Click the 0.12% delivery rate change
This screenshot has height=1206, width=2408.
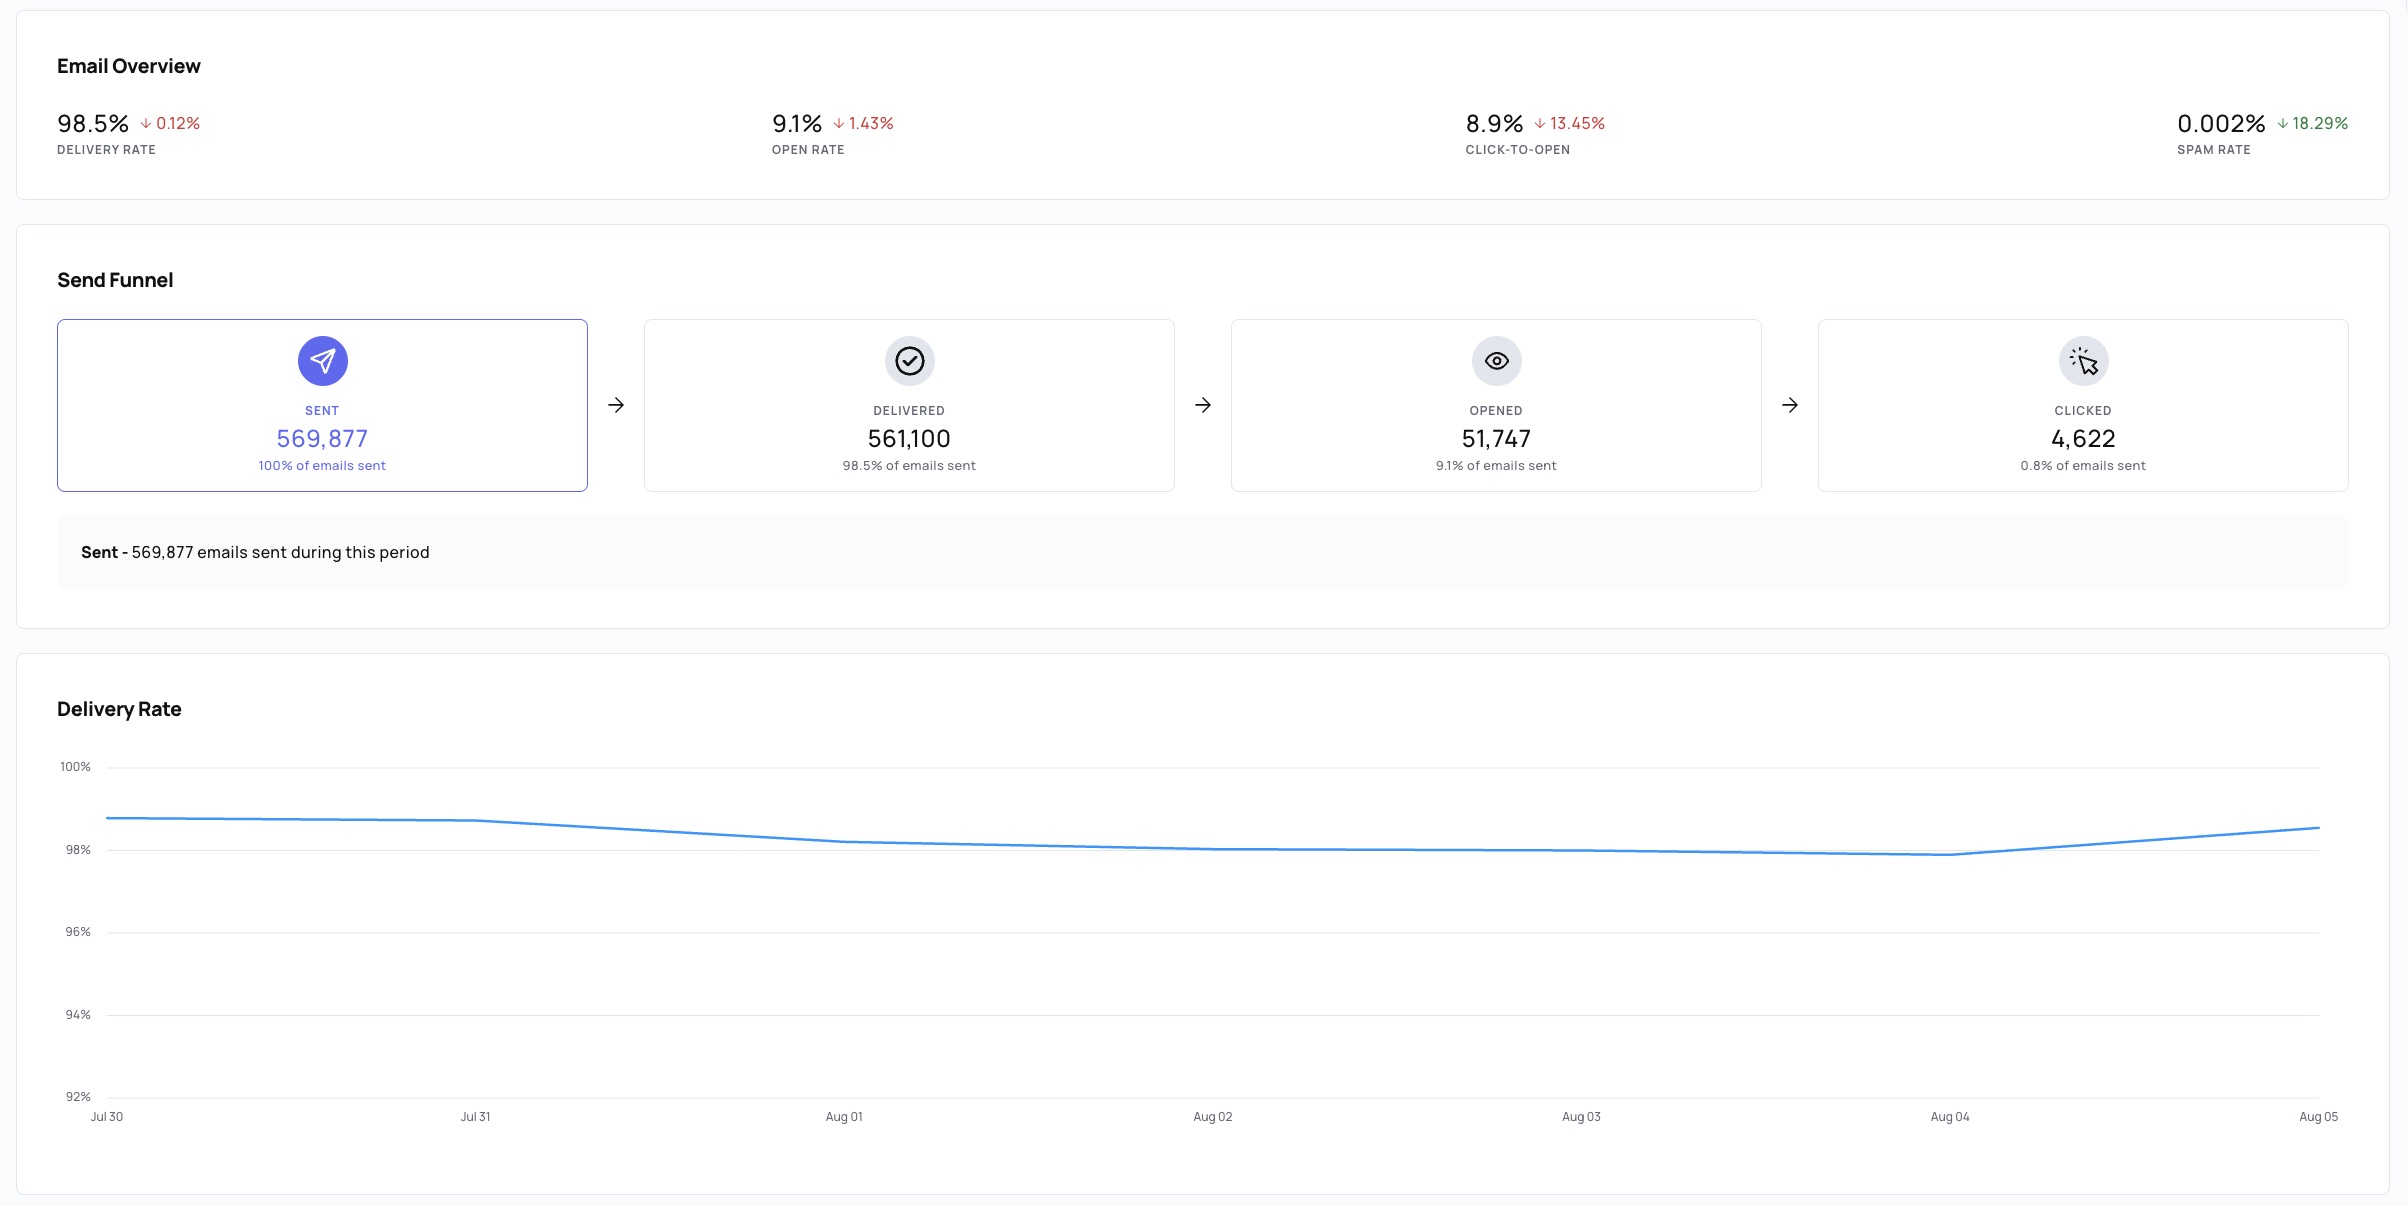[x=178, y=124]
